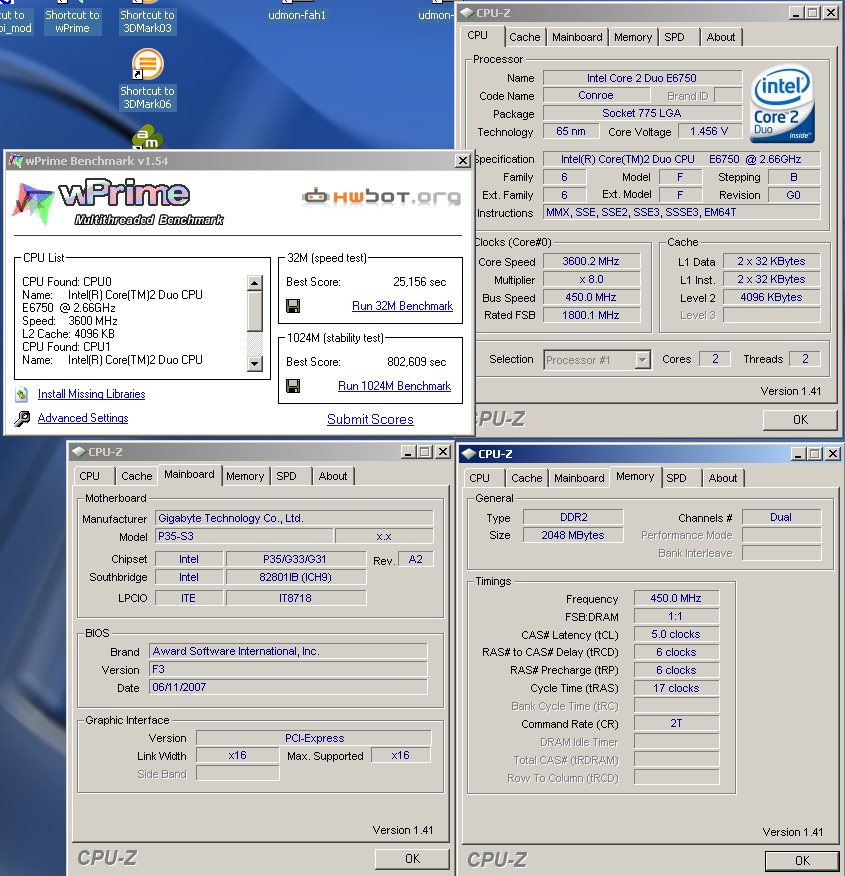Click the Install Missing Libraries icon
The height and width of the screenshot is (876, 845).
click(22, 394)
